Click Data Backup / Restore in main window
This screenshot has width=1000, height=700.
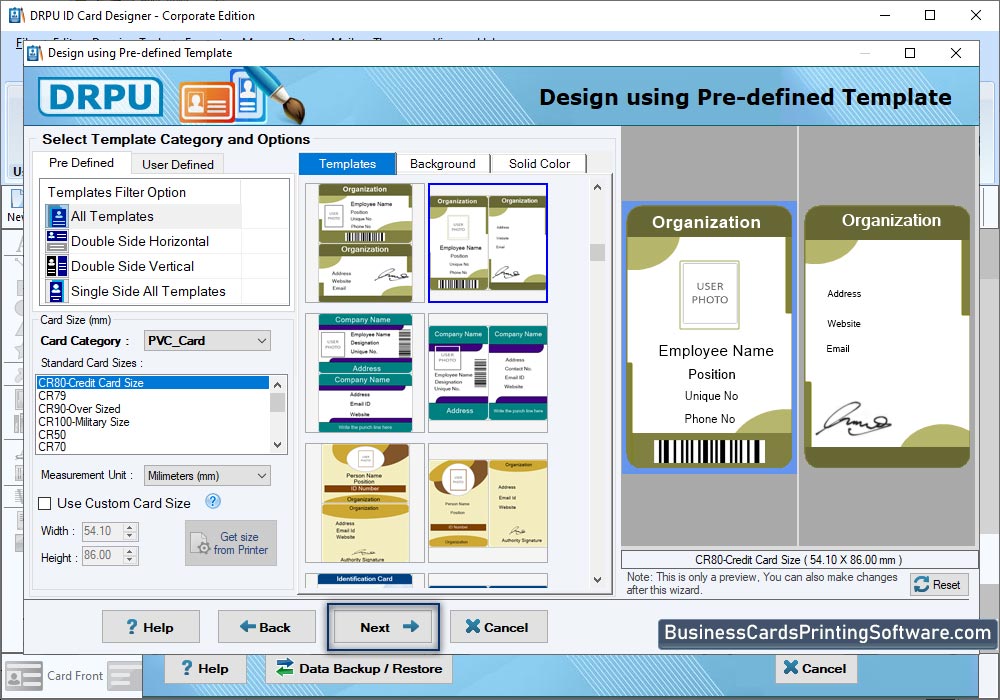[x=359, y=669]
